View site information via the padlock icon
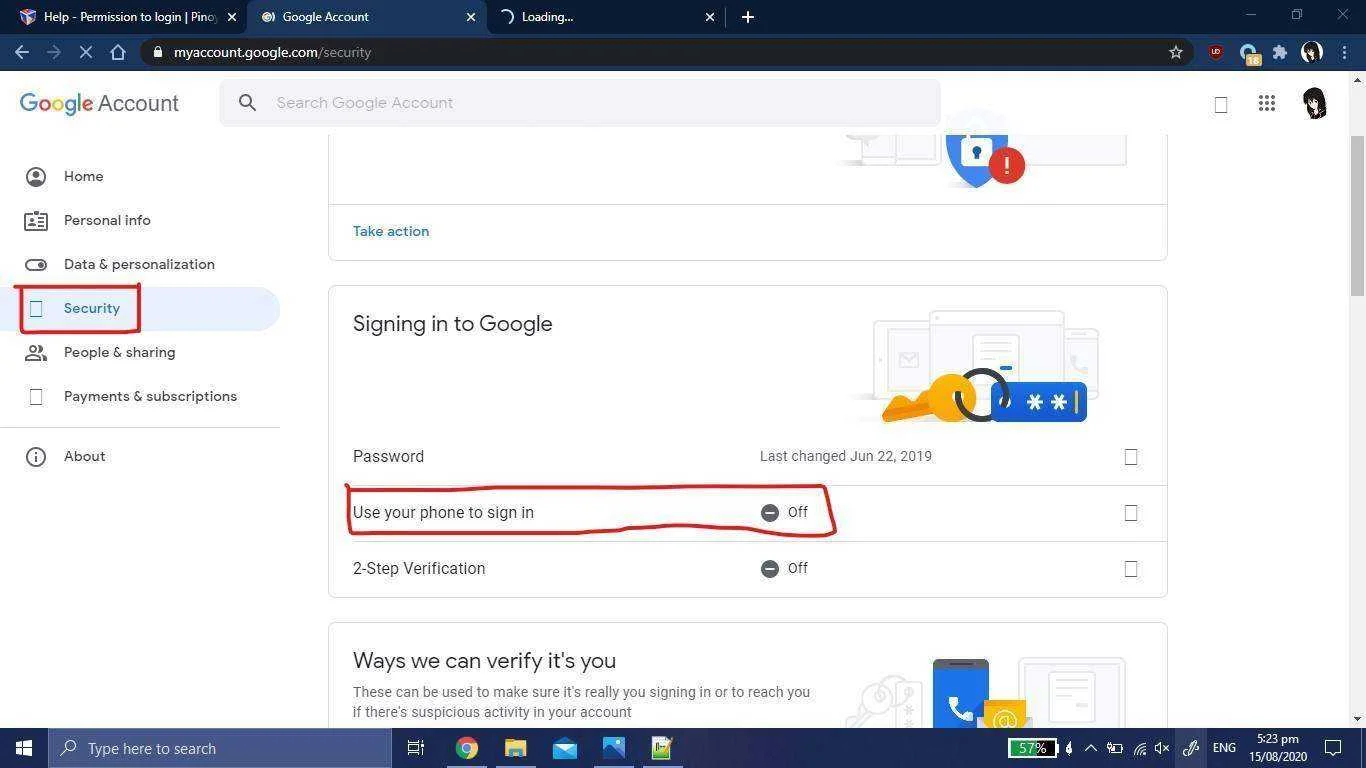Screen dimensions: 1366x768 [157, 52]
